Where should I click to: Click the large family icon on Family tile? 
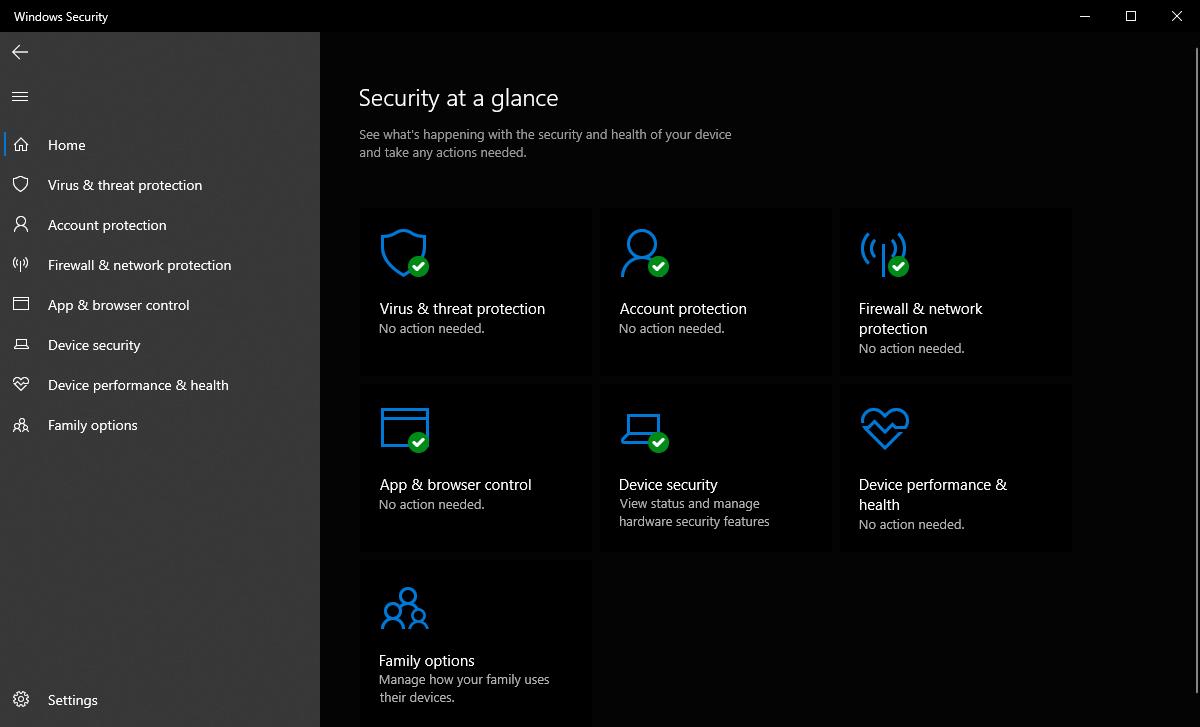404,608
